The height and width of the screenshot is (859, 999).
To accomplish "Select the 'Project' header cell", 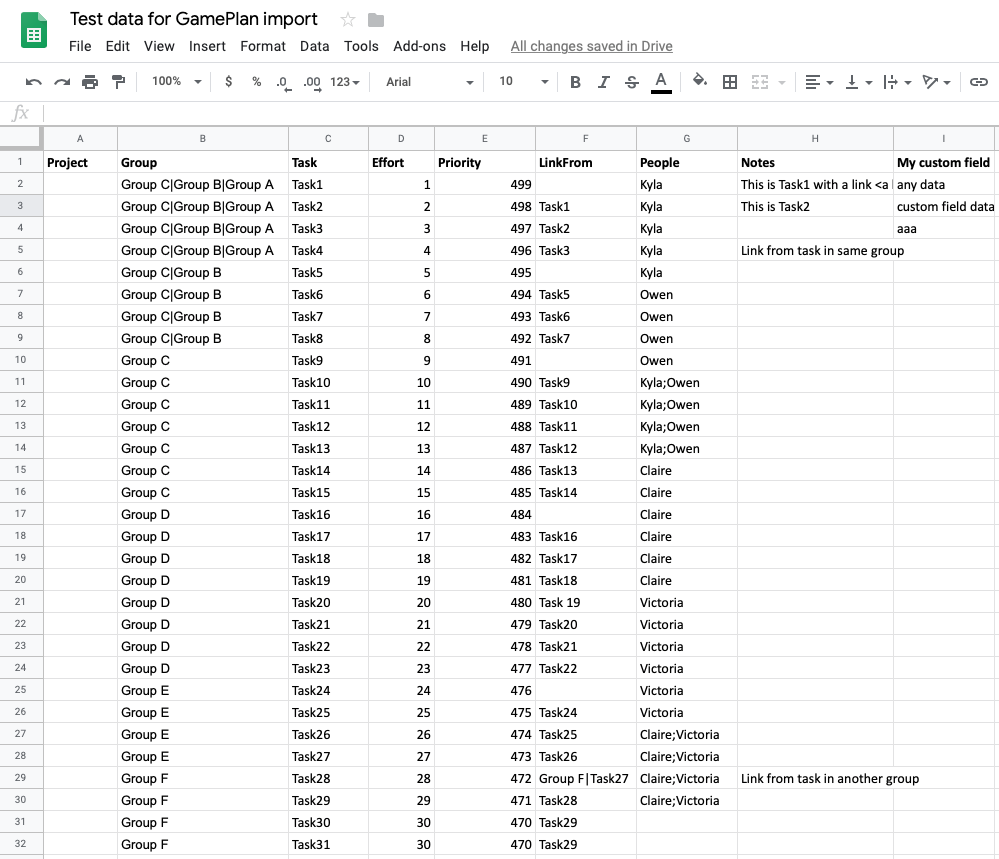I will 80,162.
